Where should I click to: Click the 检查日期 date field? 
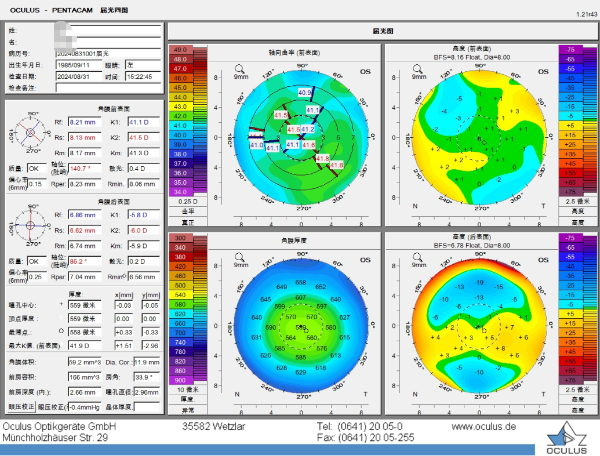(x=74, y=75)
